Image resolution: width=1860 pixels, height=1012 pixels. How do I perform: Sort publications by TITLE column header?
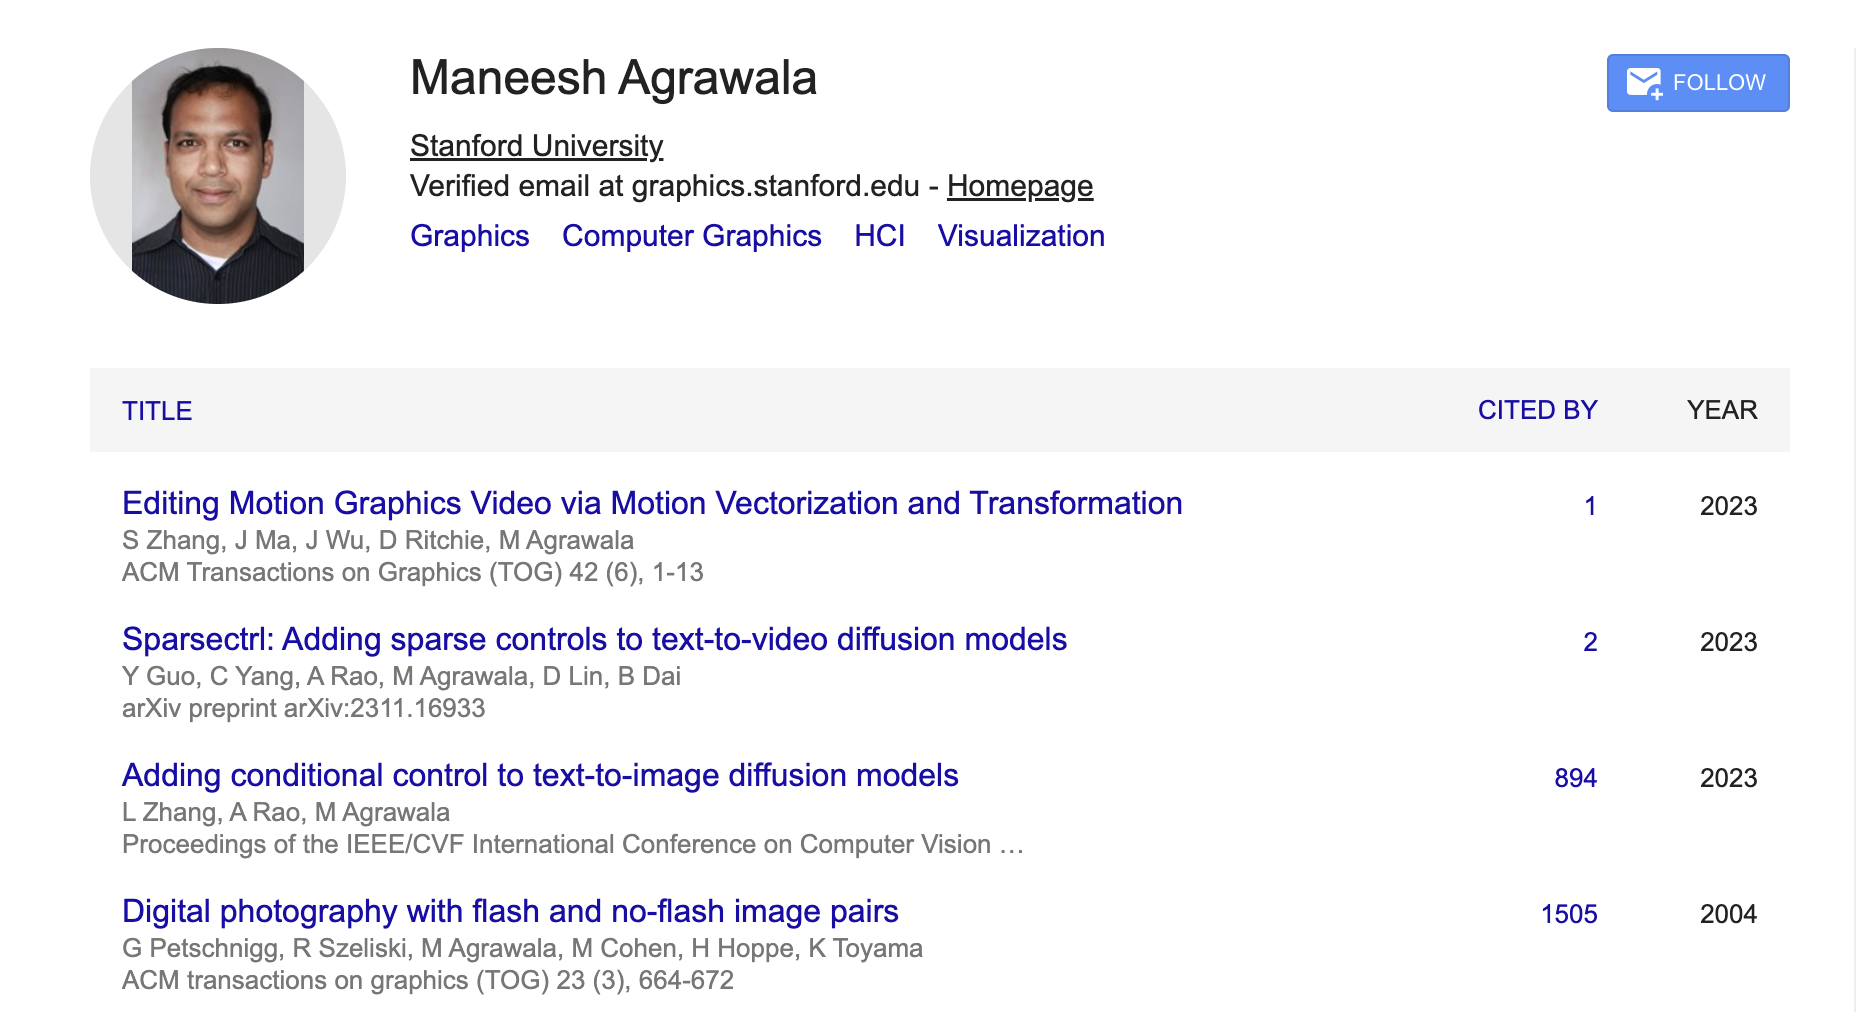point(157,411)
